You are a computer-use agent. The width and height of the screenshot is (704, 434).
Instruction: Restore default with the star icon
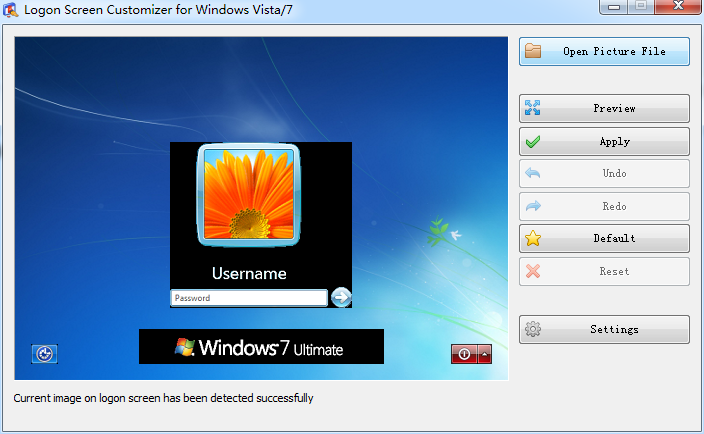coord(534,239)
